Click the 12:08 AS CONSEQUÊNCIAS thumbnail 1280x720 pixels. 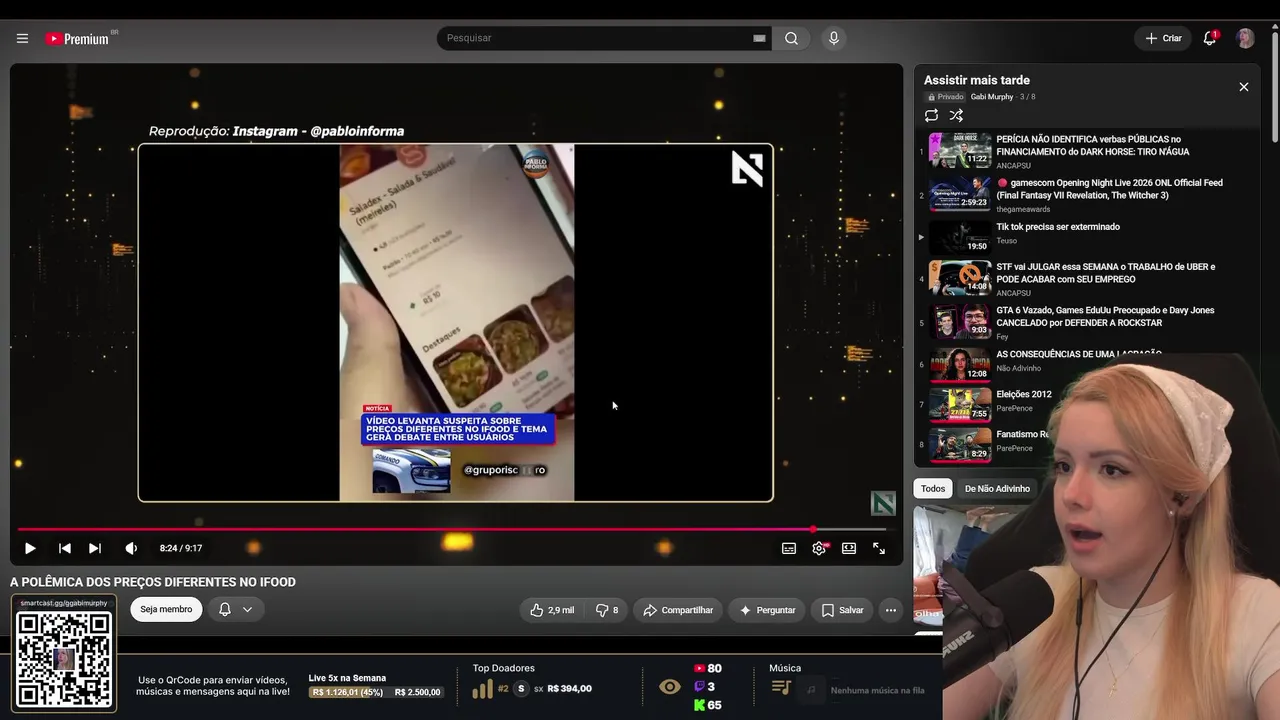[x=960, y=366]
